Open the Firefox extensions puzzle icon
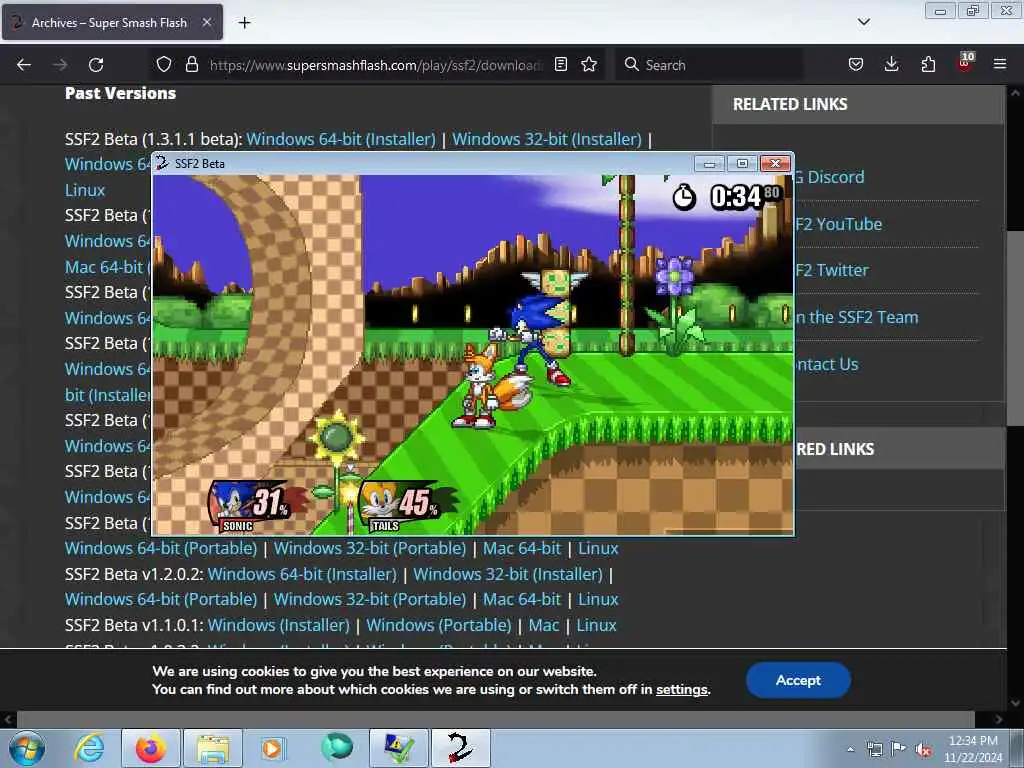The width and height of the screenshot is (1024, 768). [928, 64]
